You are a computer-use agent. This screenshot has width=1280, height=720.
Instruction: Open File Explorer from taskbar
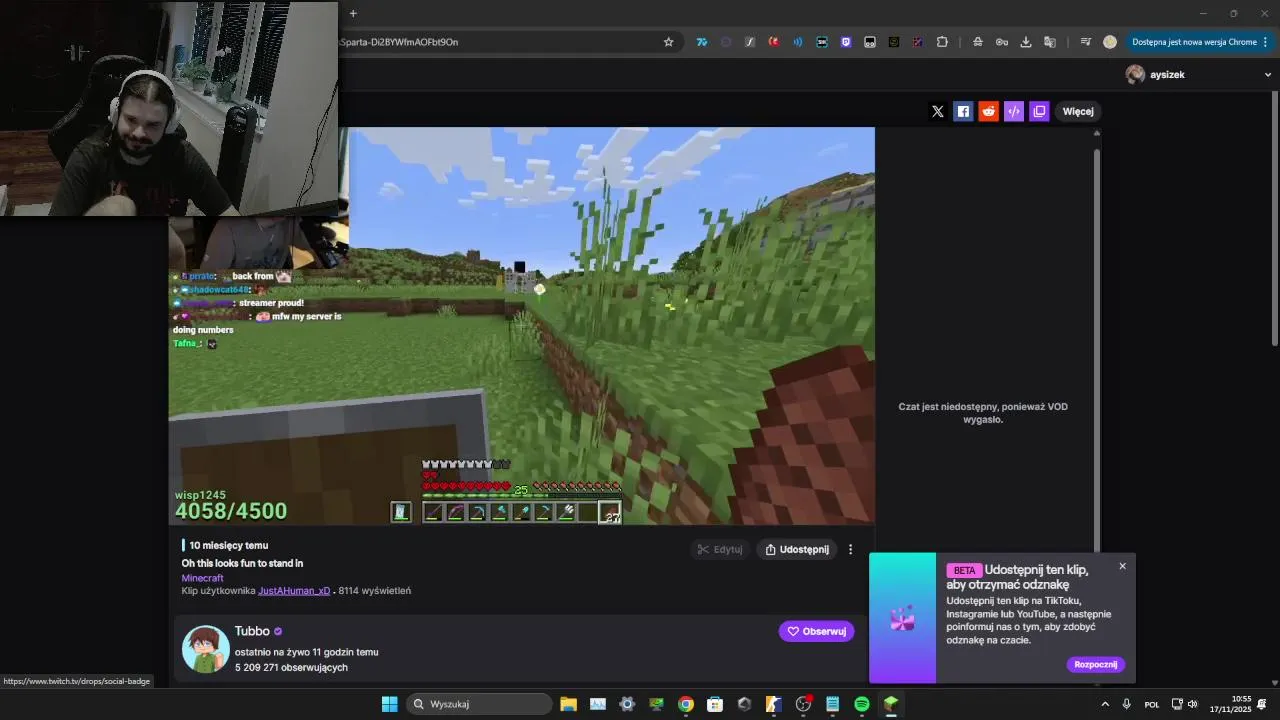pyautogui.click(x=568, y=704)
